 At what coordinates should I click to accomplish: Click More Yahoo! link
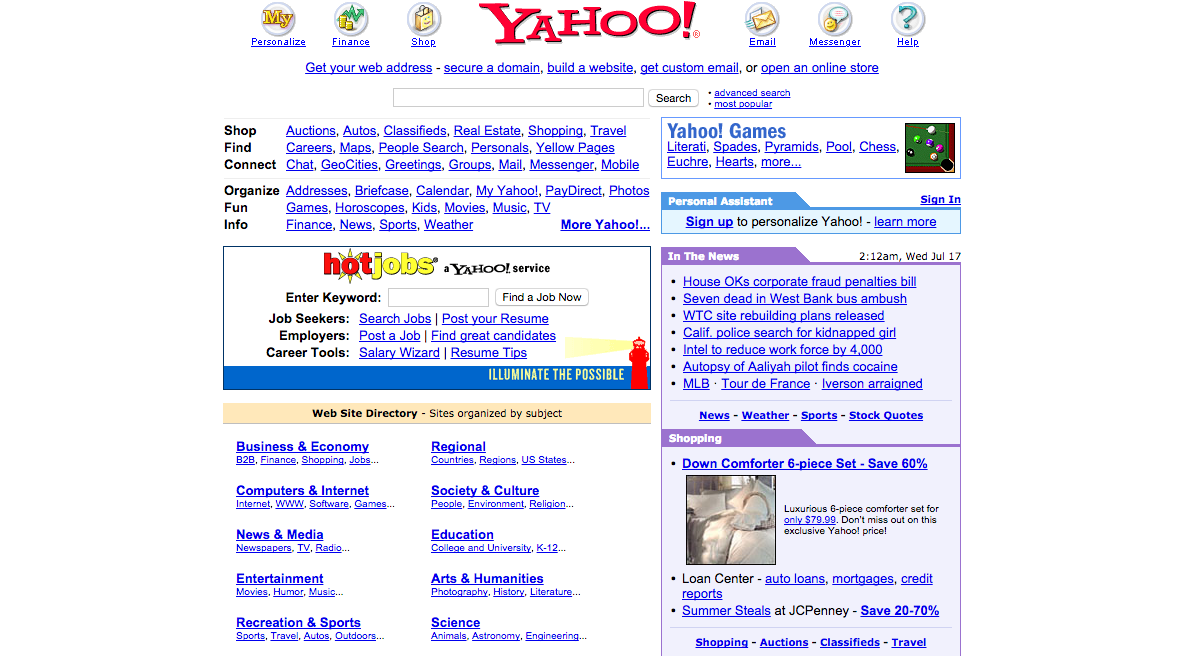click(605, 225)
